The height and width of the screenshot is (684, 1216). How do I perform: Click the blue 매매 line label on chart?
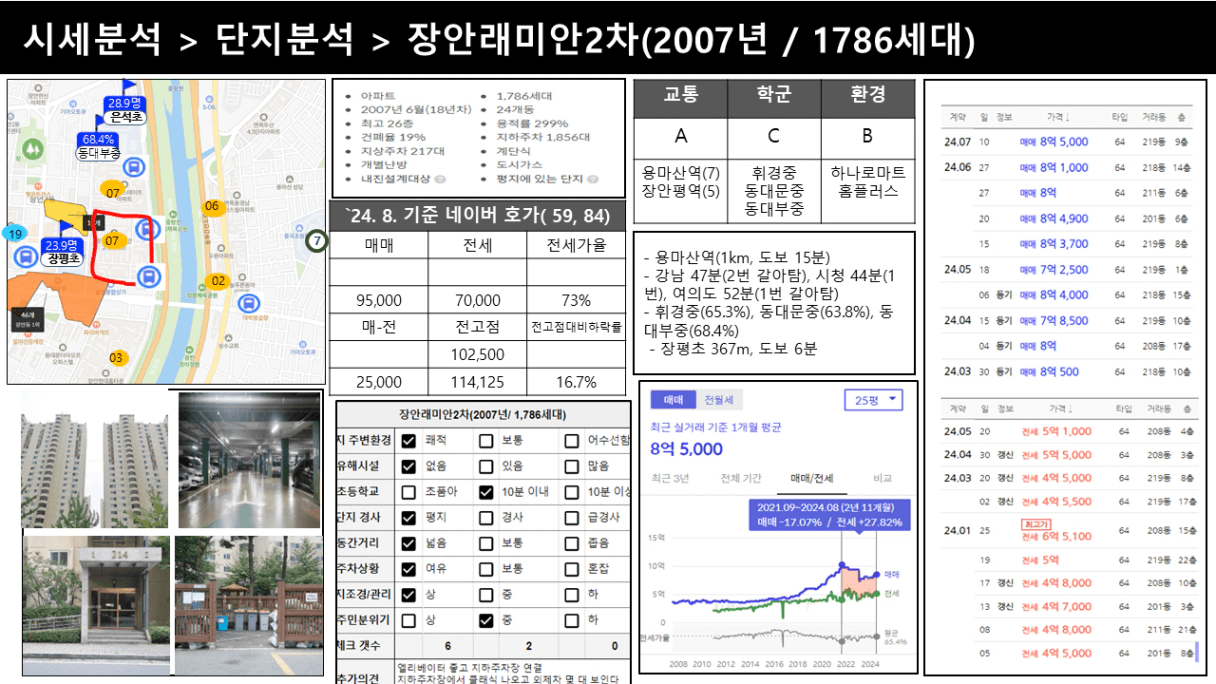(x=892, y=575)
